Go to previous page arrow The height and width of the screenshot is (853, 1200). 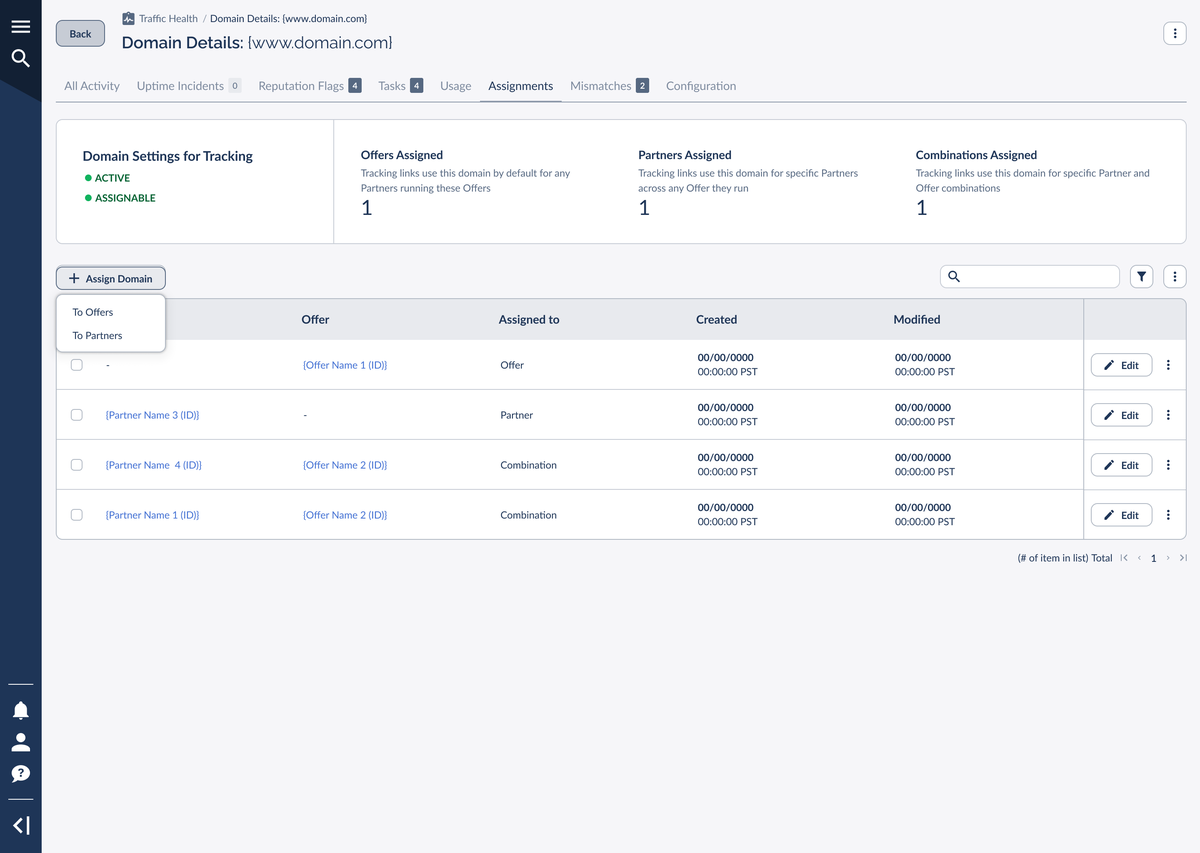[1139, 558]
